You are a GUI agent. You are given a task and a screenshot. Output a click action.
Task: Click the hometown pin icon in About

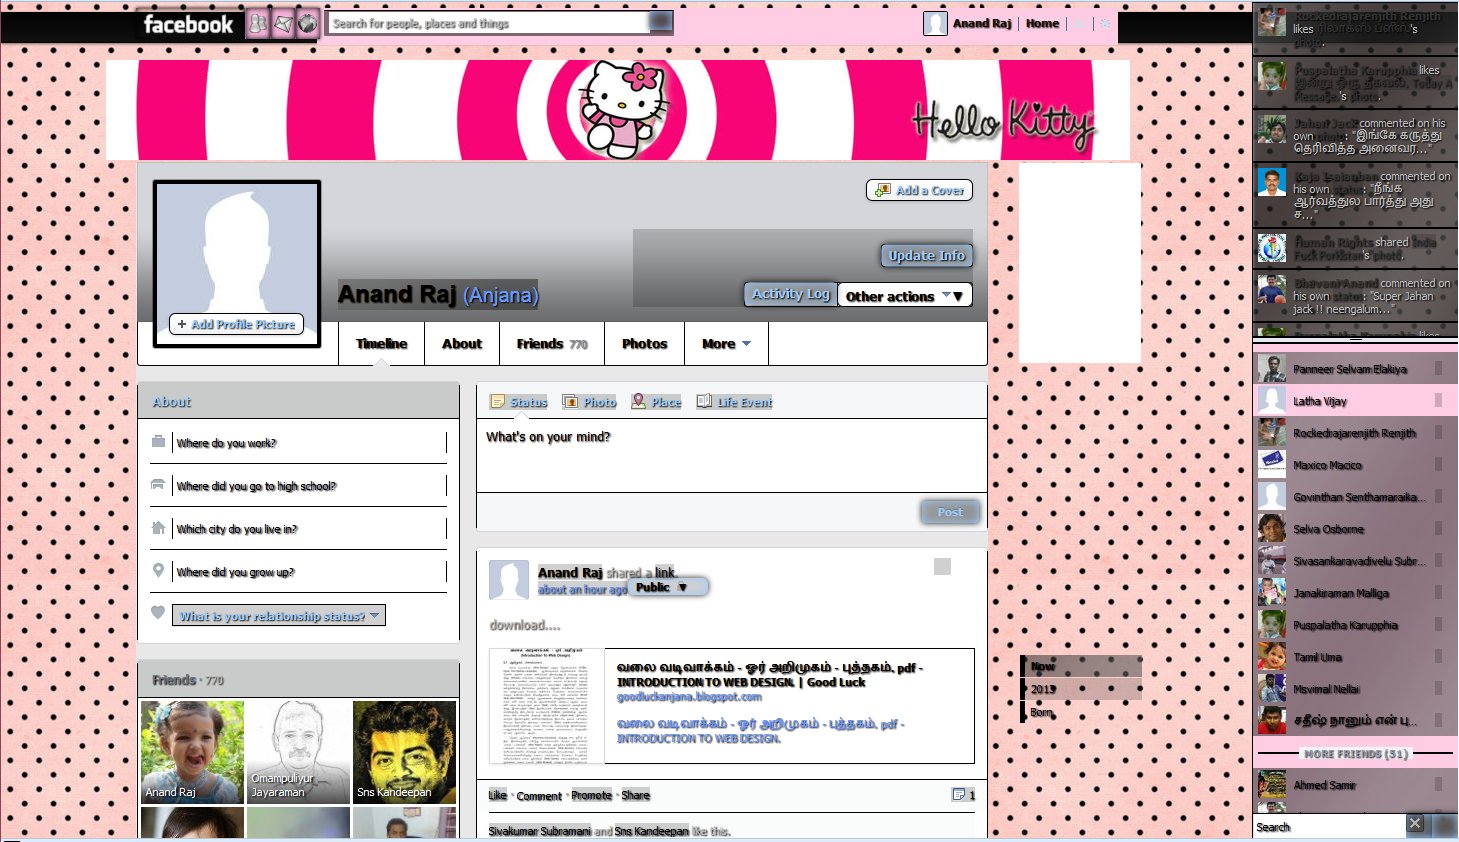click(x=158, y=571)
